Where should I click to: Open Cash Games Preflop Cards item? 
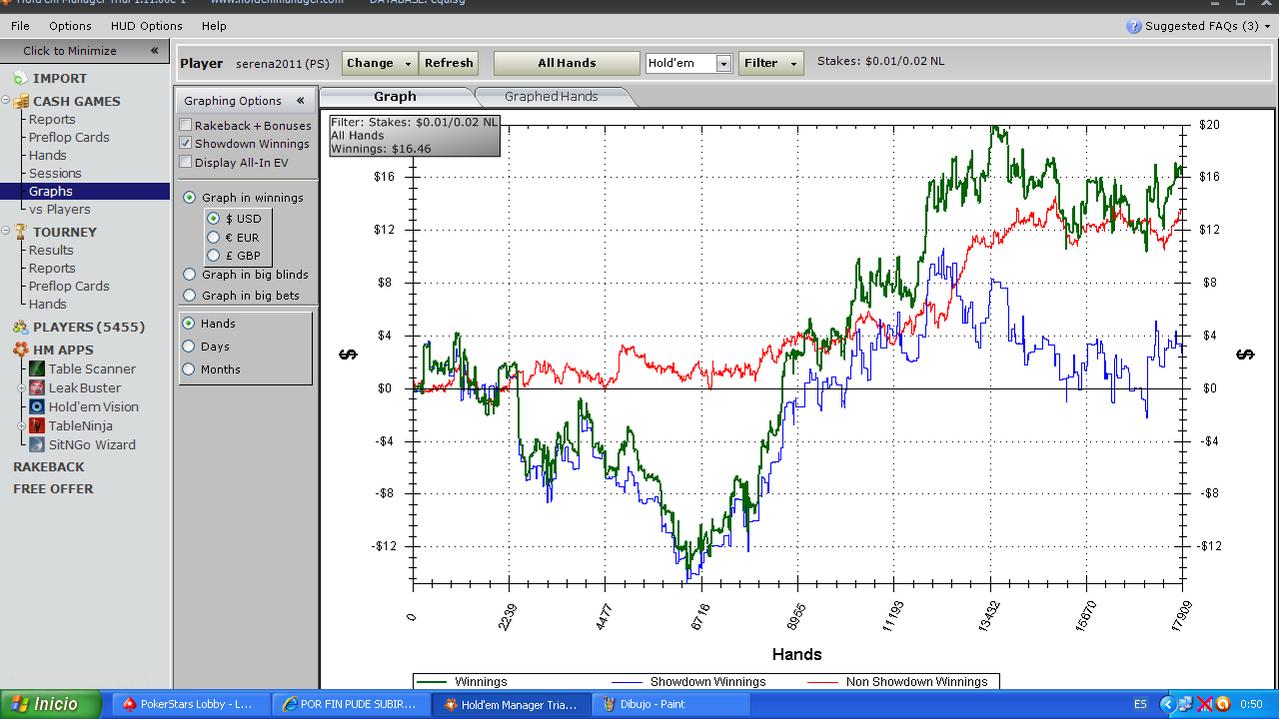click(69, 137)
